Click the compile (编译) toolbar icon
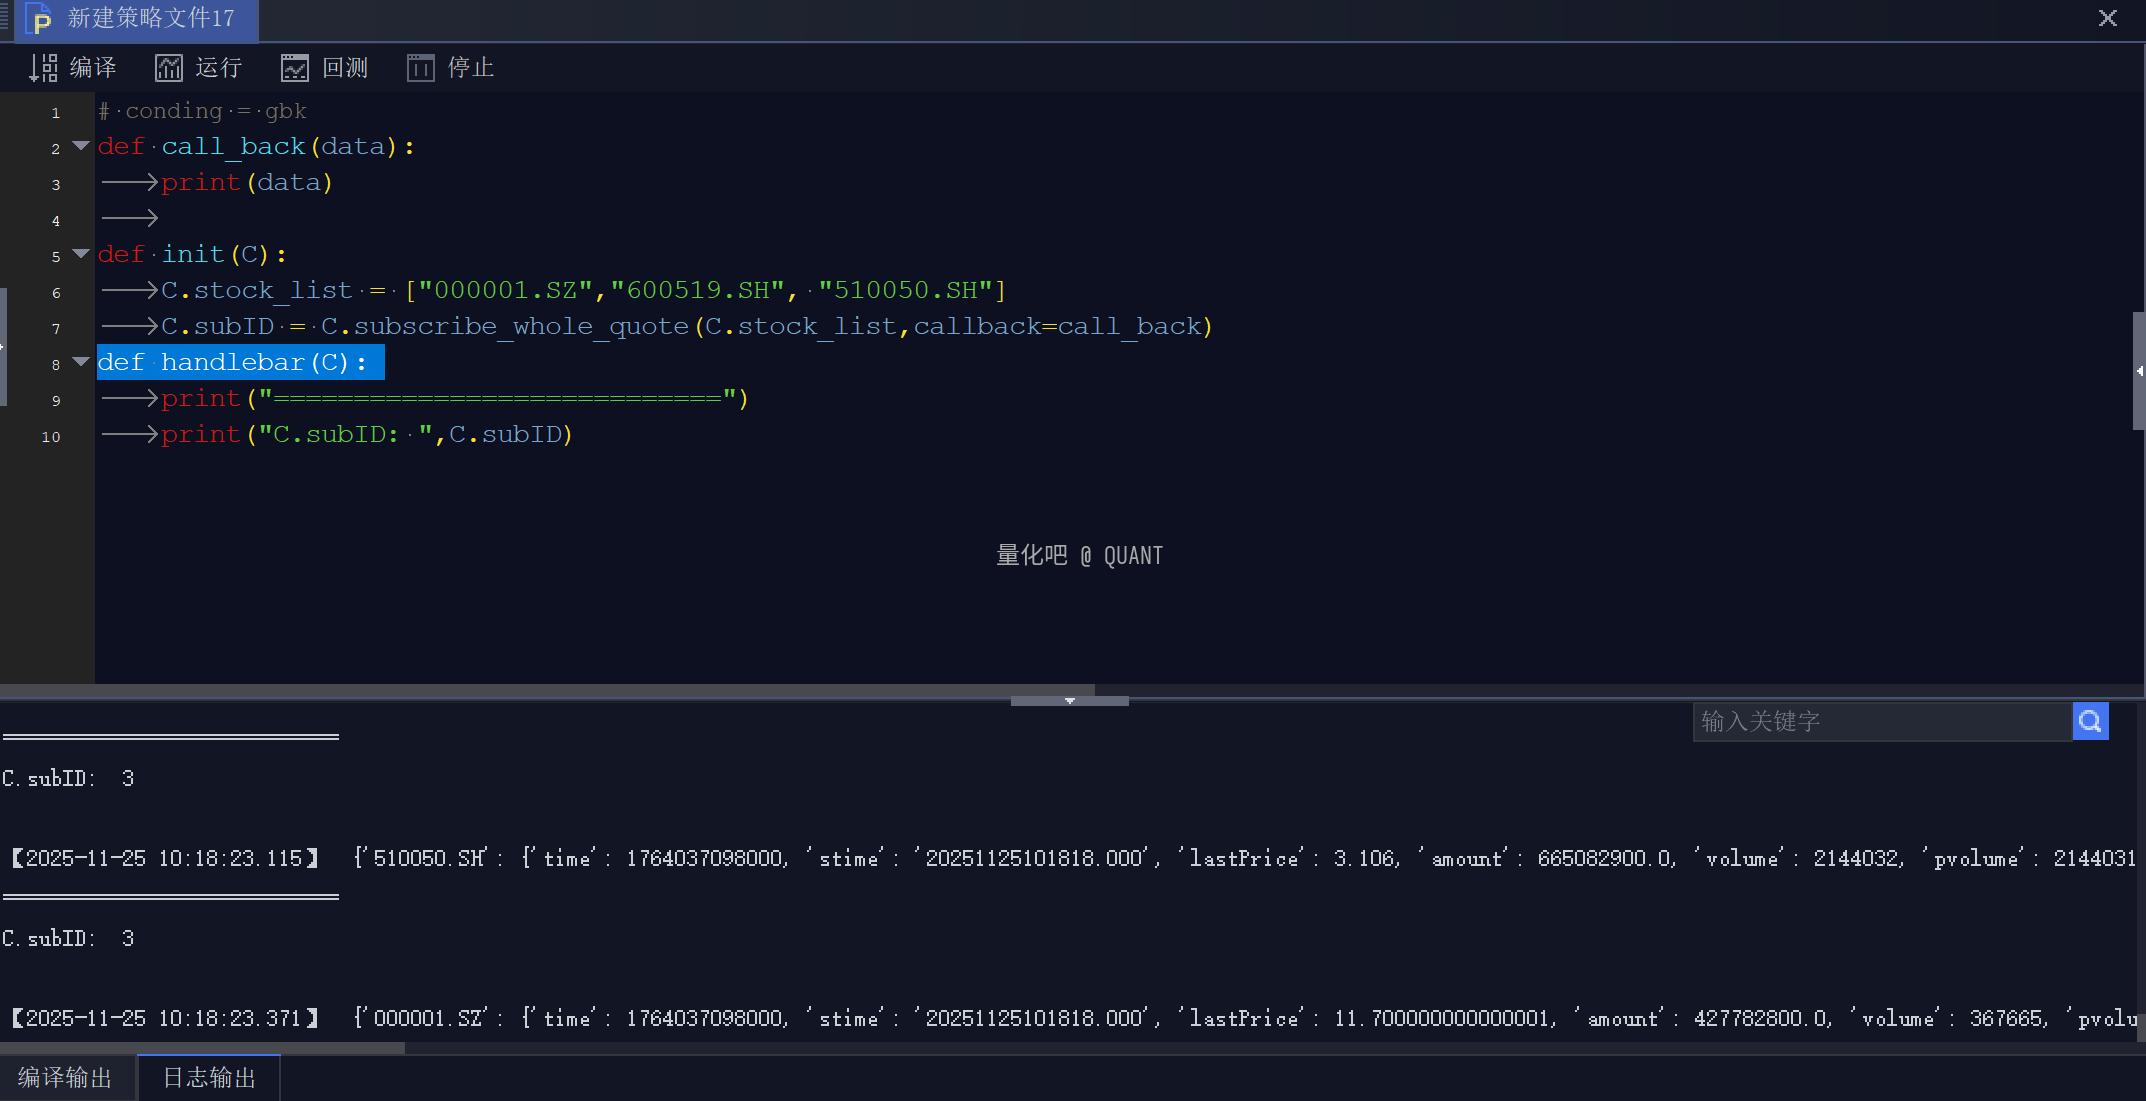 43,68
